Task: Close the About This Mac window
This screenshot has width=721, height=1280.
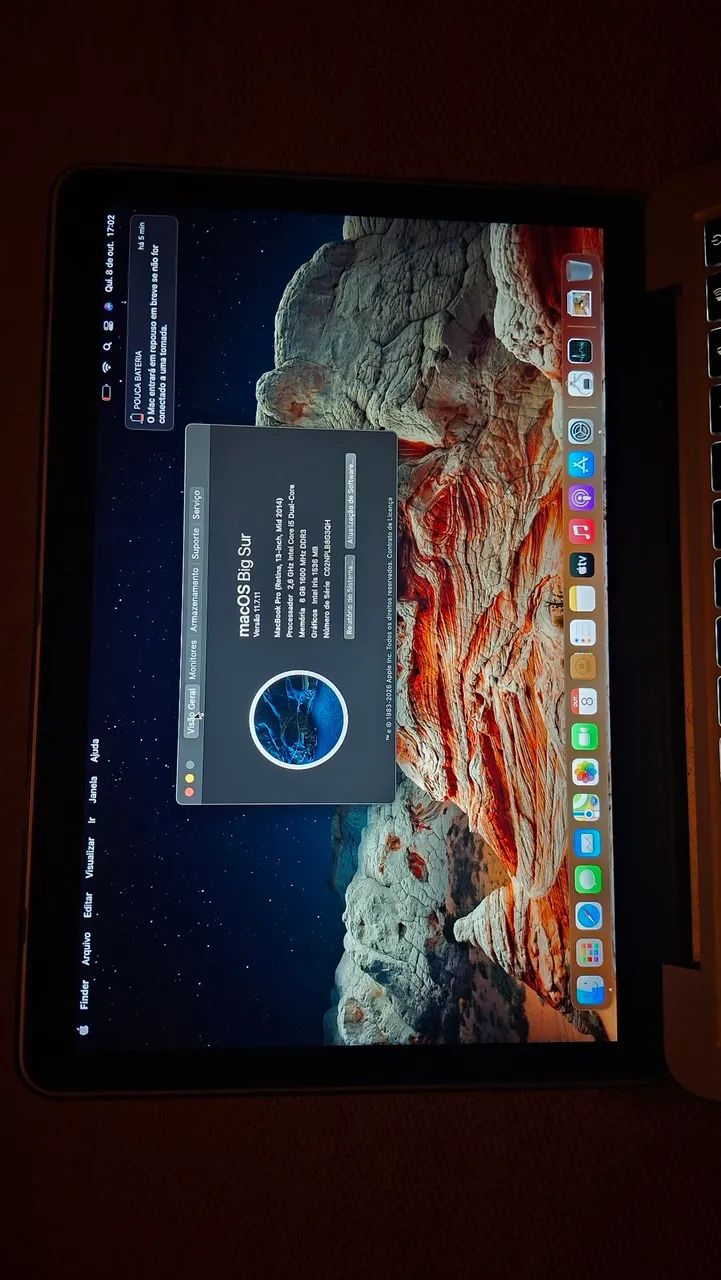Action: click(x=189, y=791)
